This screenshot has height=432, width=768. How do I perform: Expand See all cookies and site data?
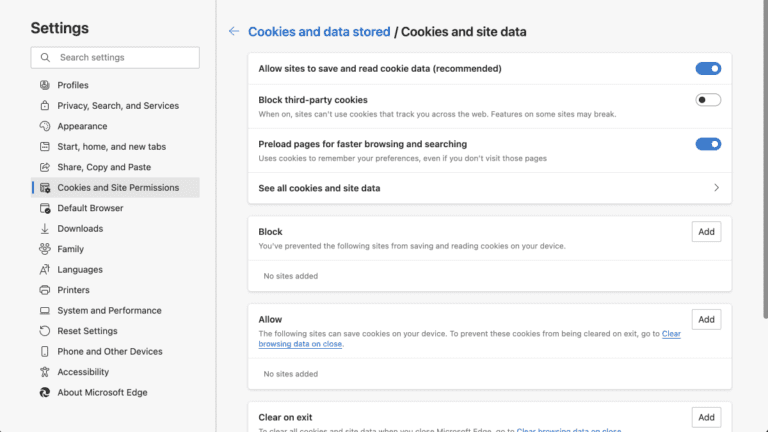[716, 188]
